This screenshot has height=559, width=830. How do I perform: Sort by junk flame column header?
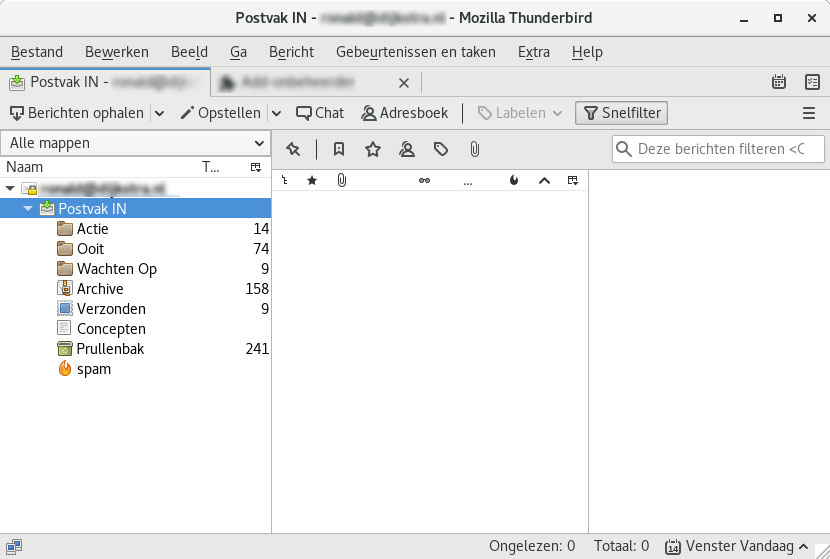click(513, 181)
